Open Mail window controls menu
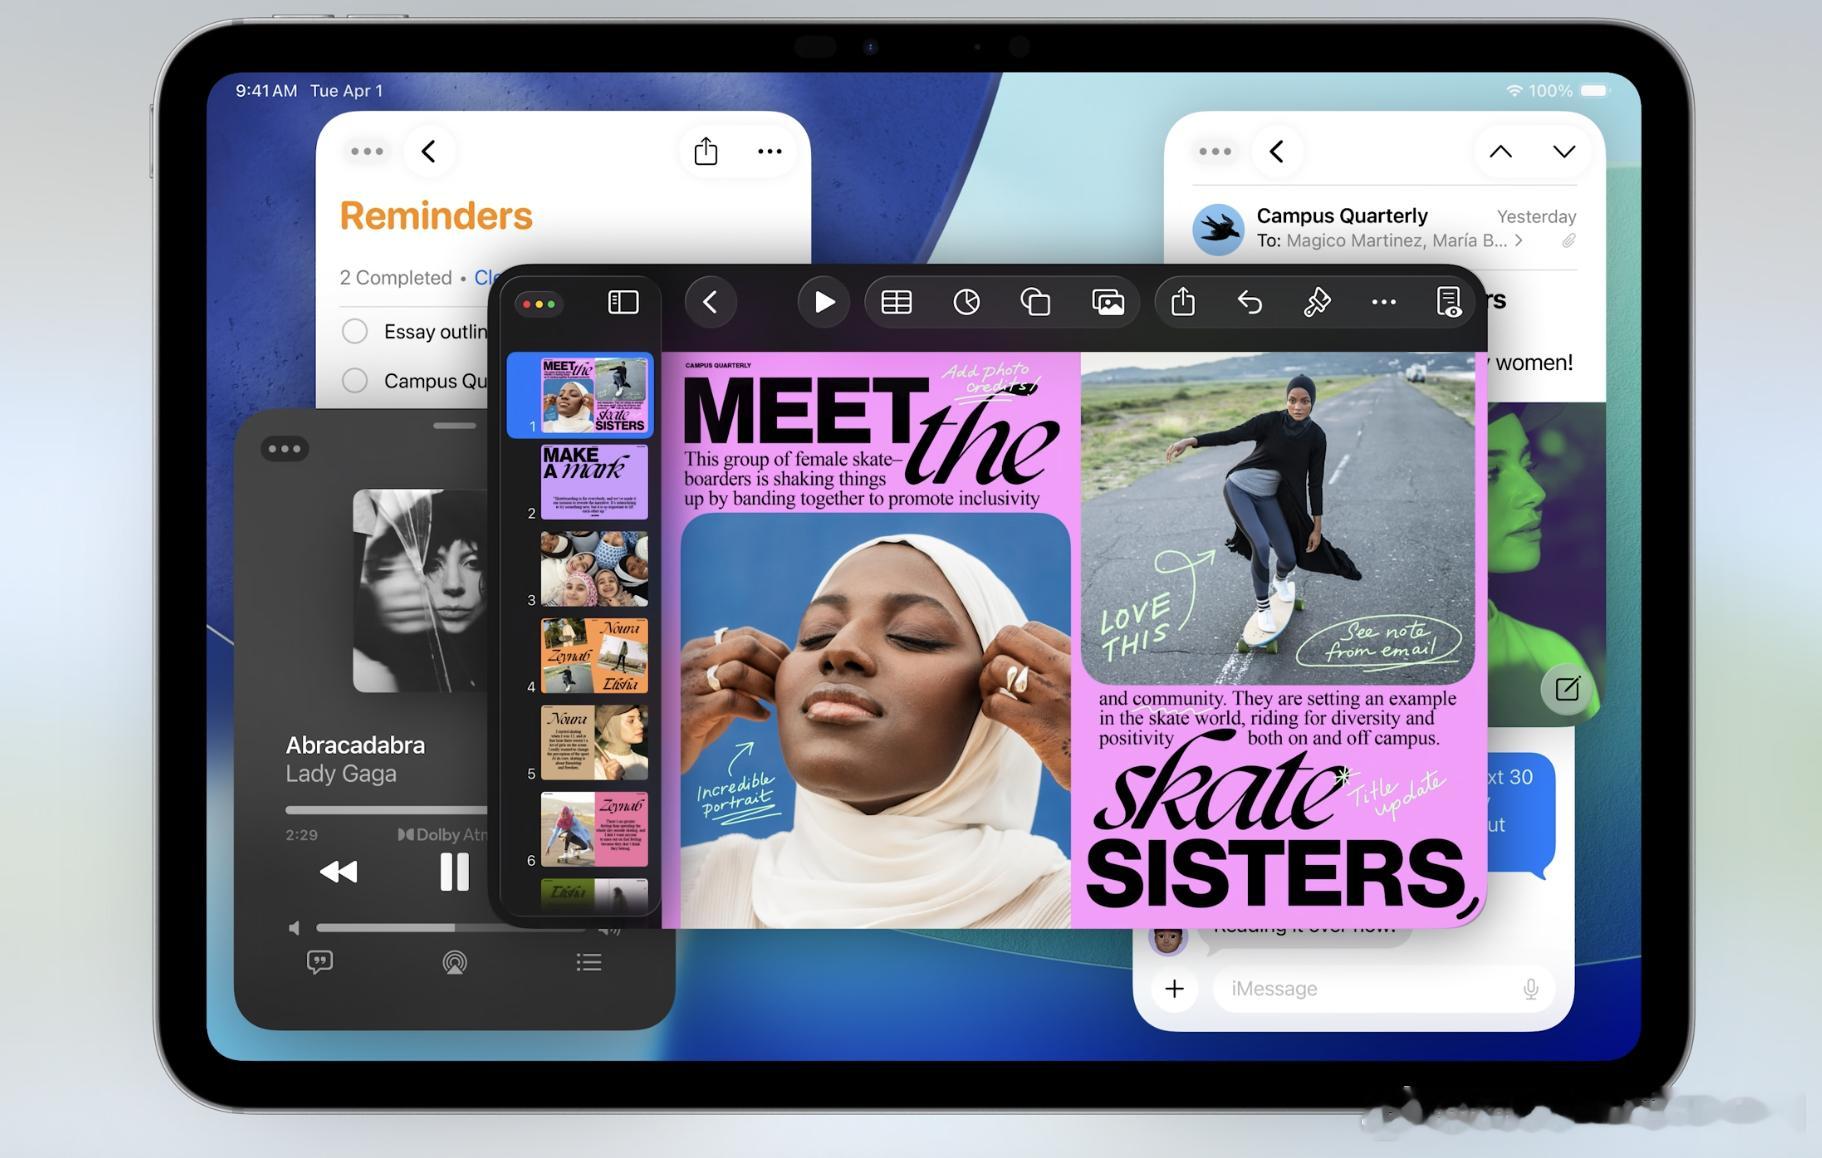This screenshot has width=1822, height=1158. [1215, 152]
